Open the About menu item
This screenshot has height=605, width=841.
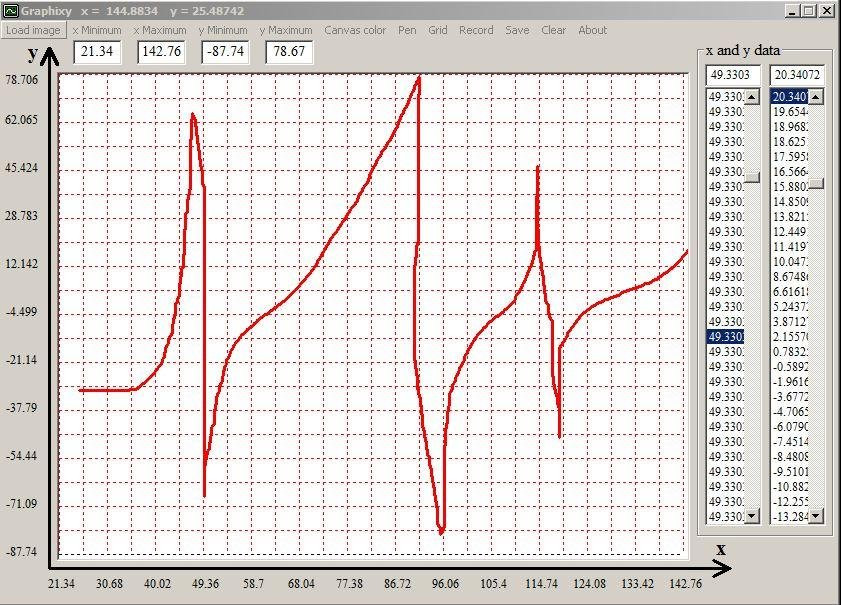click(x=593, y=30)
